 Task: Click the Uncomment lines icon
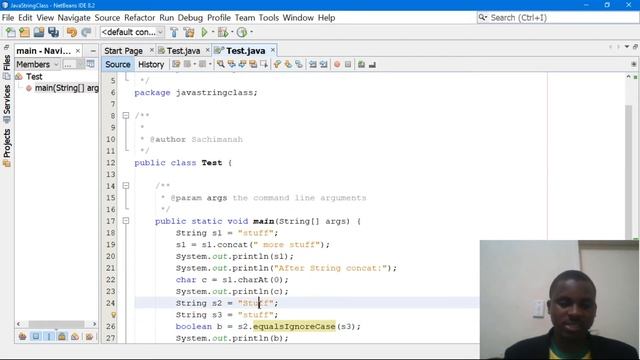pyautogui.click(x=372, y=64)
